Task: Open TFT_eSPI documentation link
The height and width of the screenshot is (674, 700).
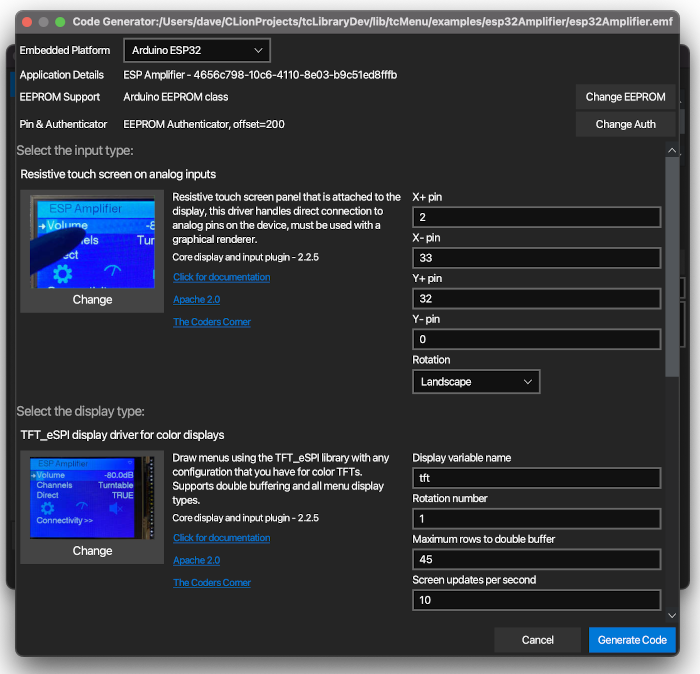Action: [221, 538]
